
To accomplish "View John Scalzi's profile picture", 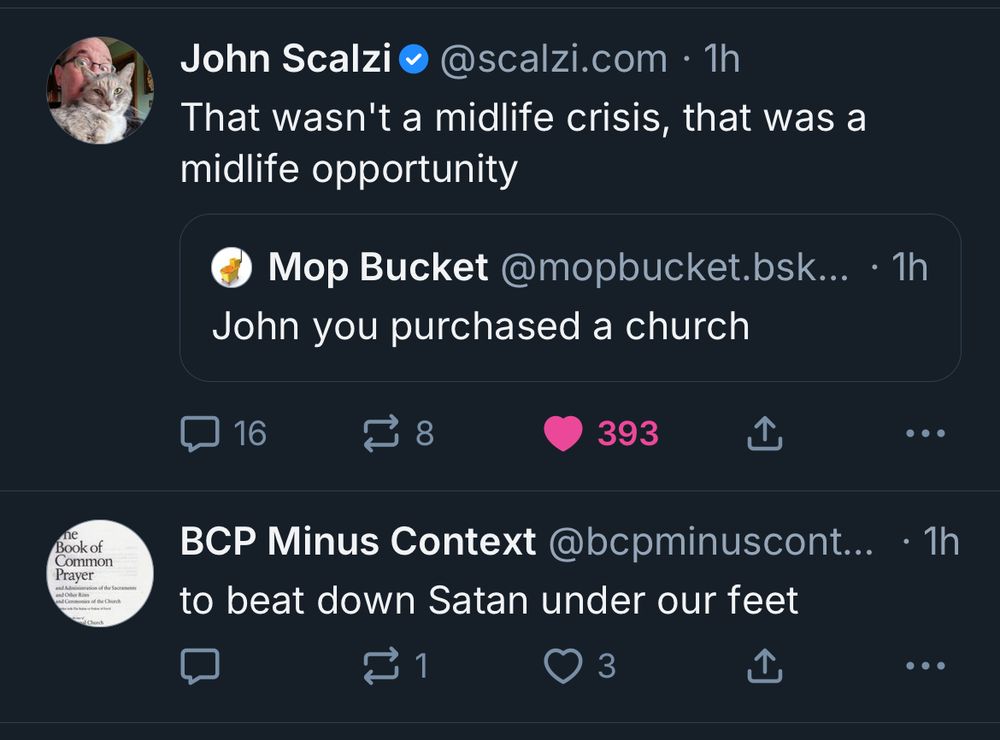I will (100, 88).
